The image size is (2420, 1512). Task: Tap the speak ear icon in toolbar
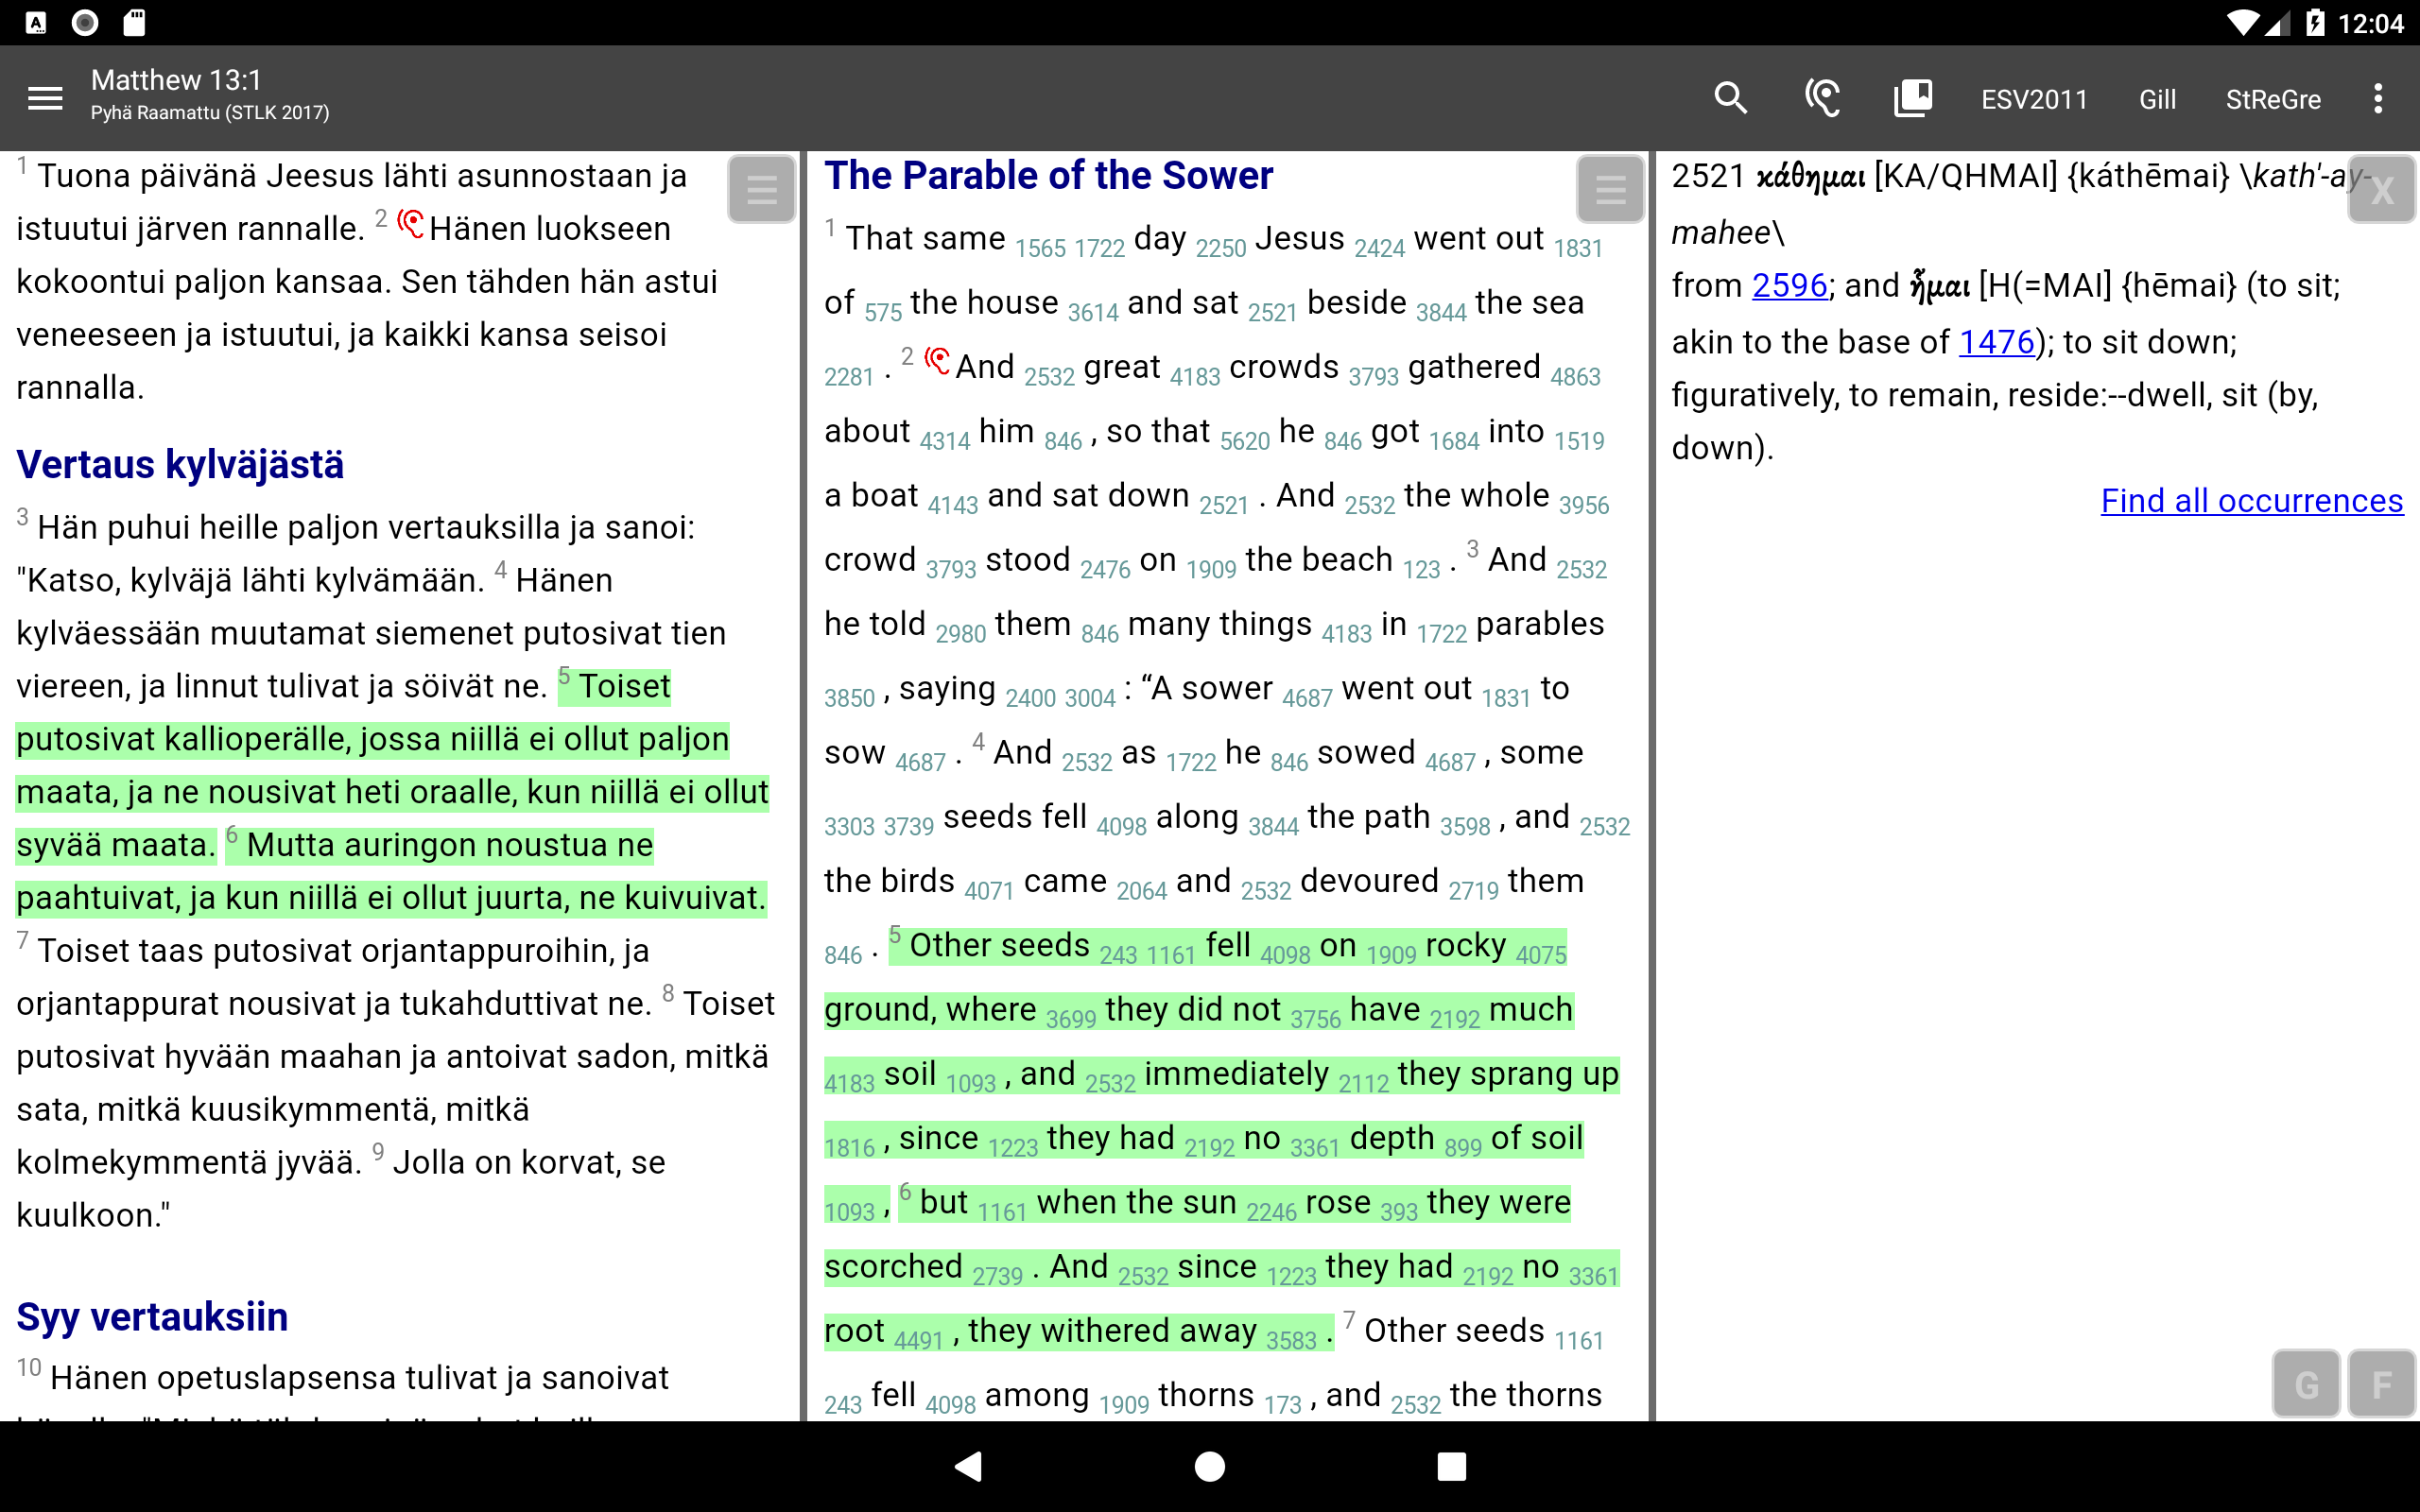pos(1822,98)
